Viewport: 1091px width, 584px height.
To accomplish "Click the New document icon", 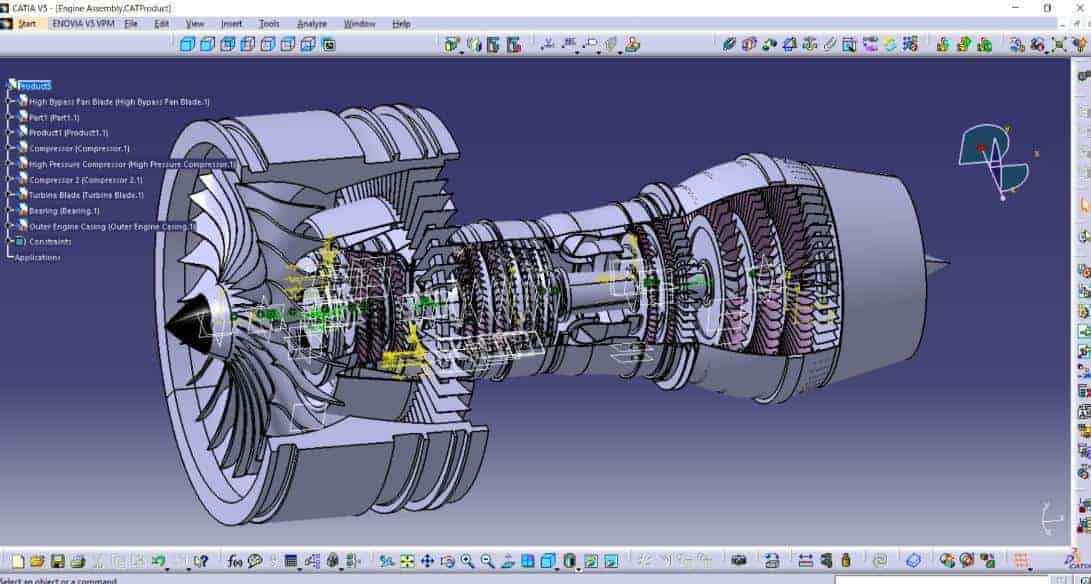I will coord(17,561).
